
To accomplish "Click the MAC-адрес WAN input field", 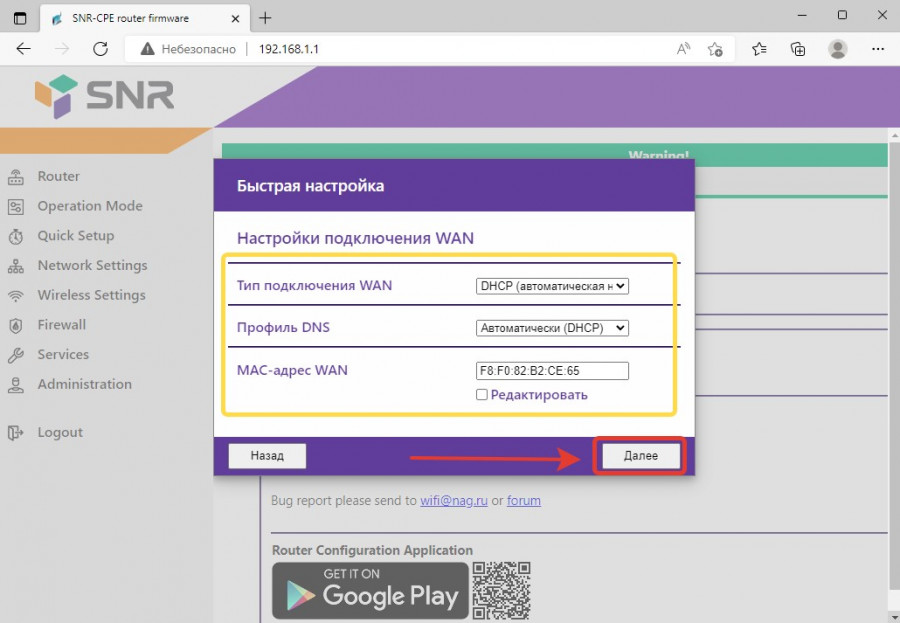I will click(x=552, y=371).
